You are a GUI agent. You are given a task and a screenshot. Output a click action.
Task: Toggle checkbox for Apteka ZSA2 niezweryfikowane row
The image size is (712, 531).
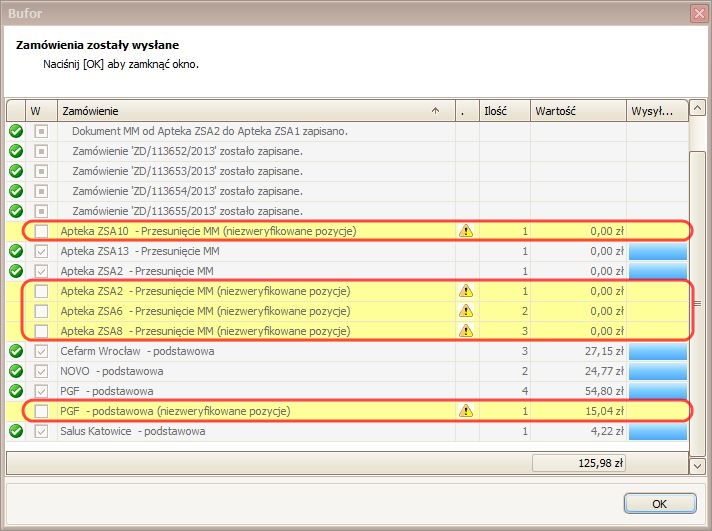click(x=41, y=291)
